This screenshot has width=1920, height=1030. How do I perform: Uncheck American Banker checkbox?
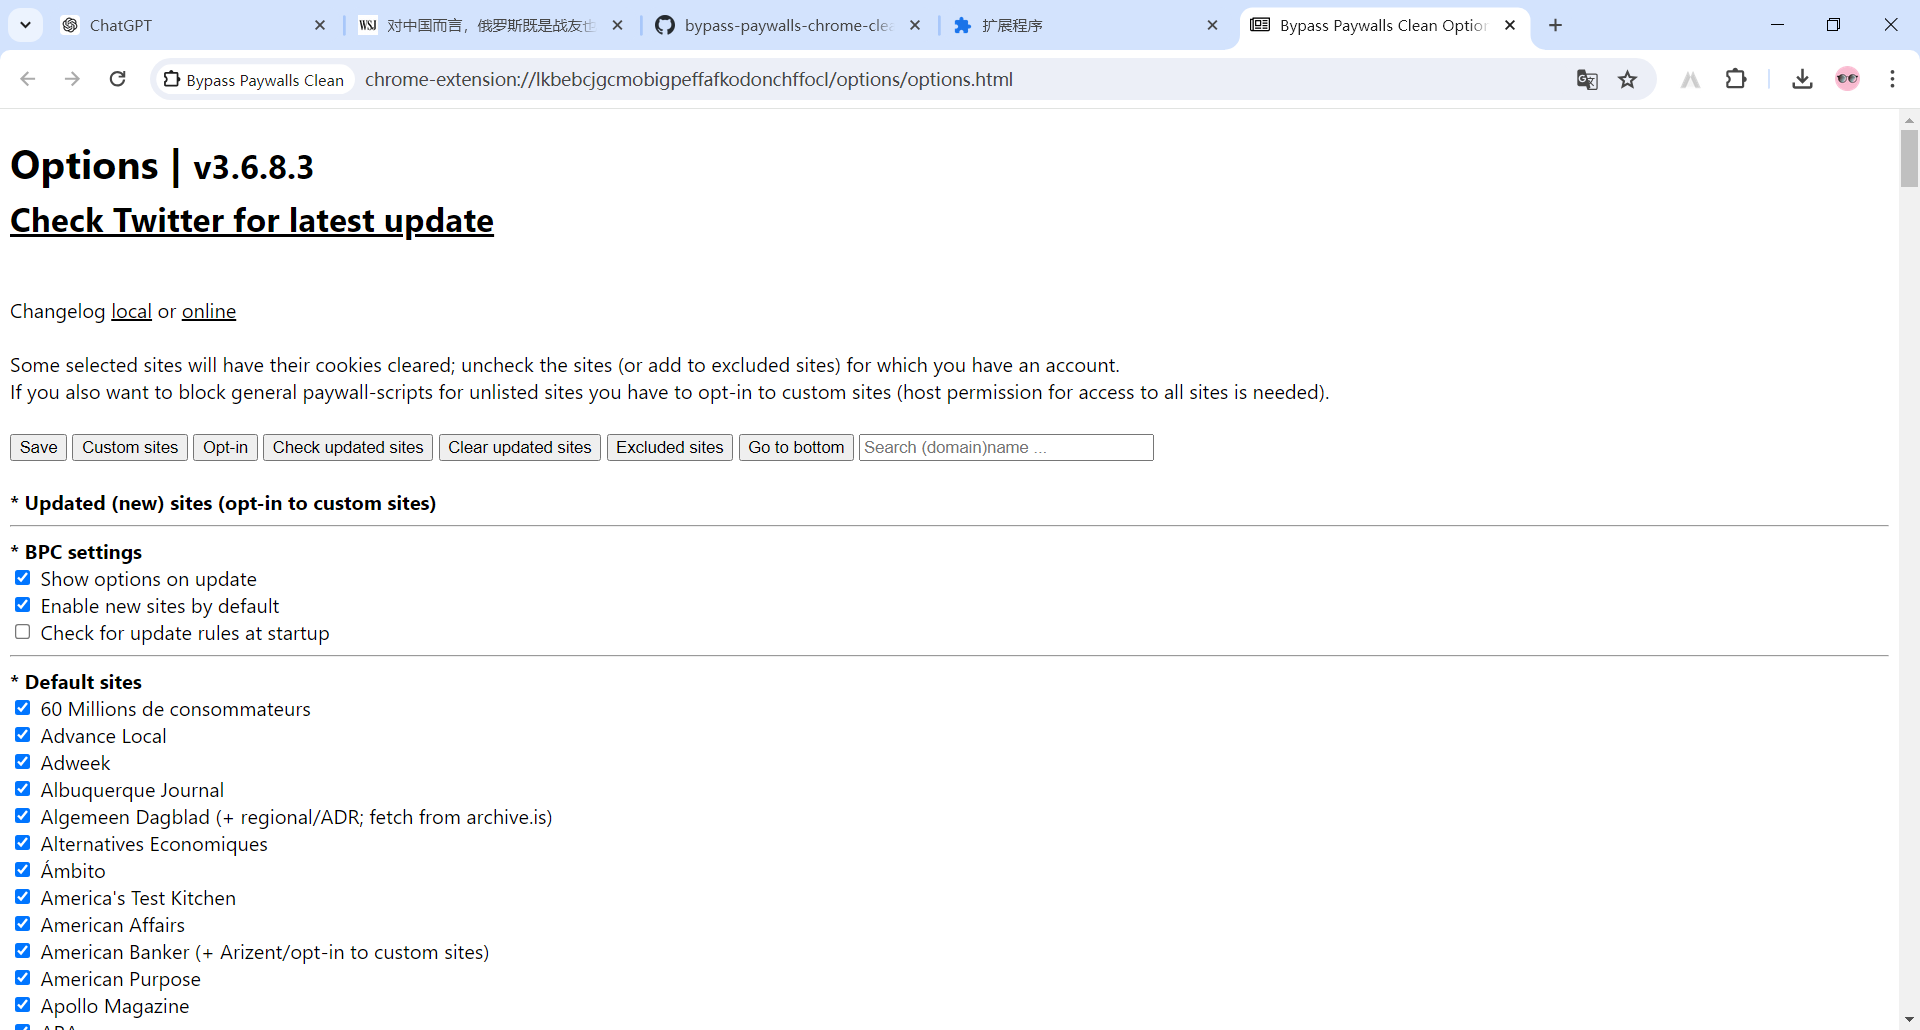[x=22, y=951]
